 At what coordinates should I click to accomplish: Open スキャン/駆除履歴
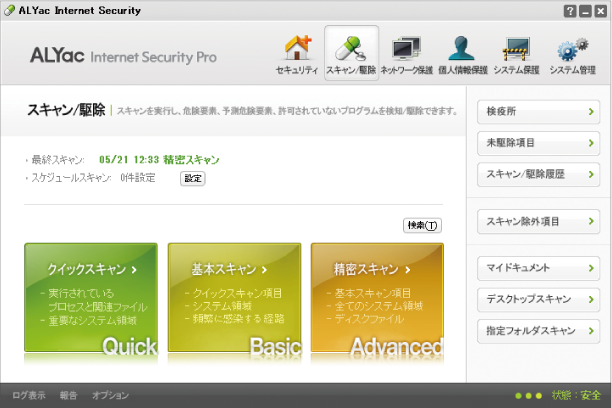(538, 174)
